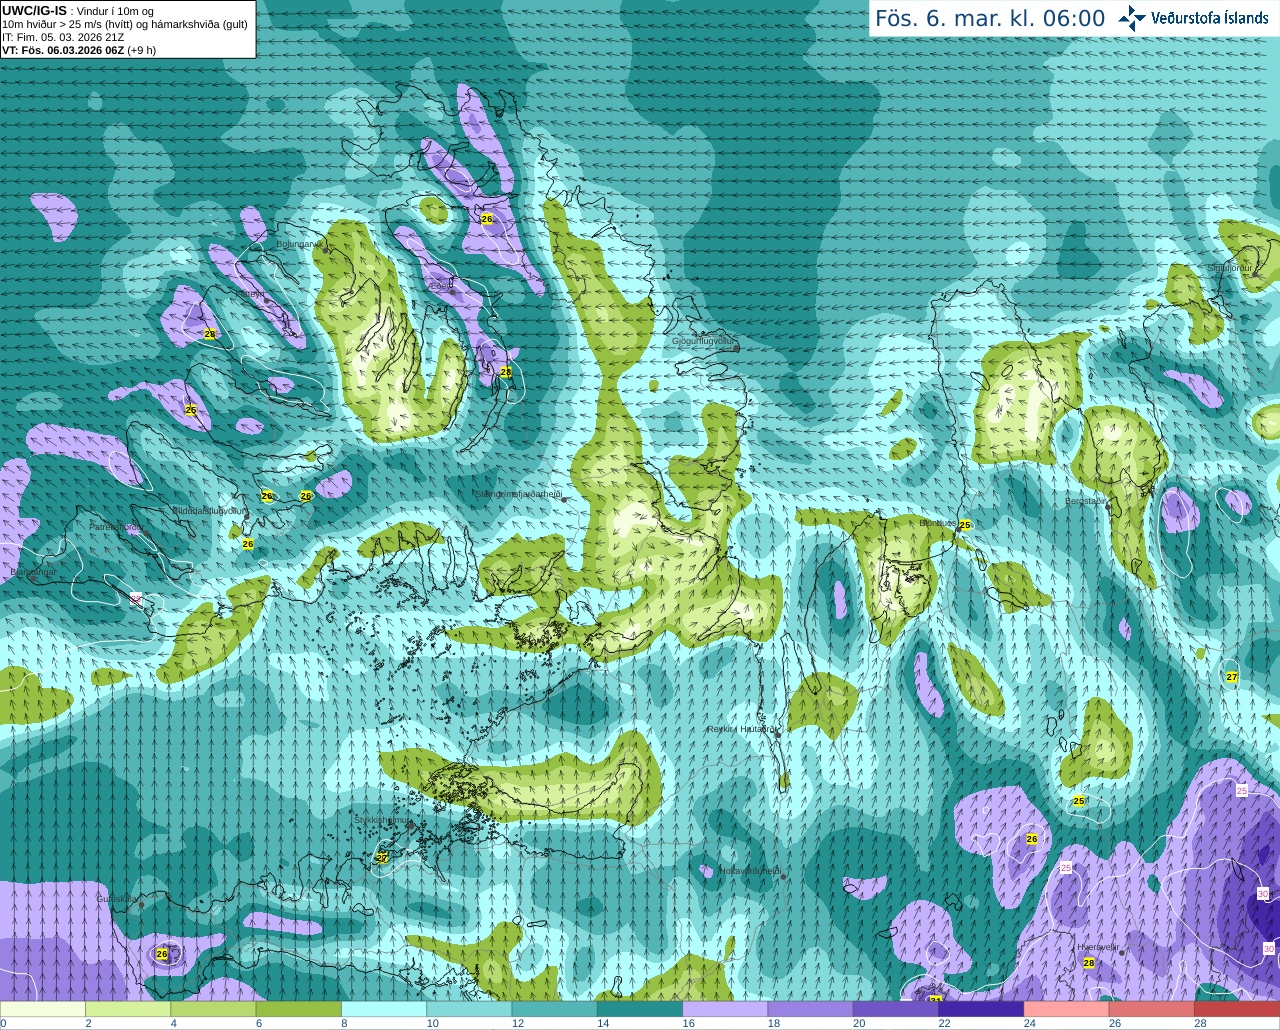Pick the 6–8 m/s olive green legend swatch
Screen dimensions: 1280x1030
(299, 1009)
